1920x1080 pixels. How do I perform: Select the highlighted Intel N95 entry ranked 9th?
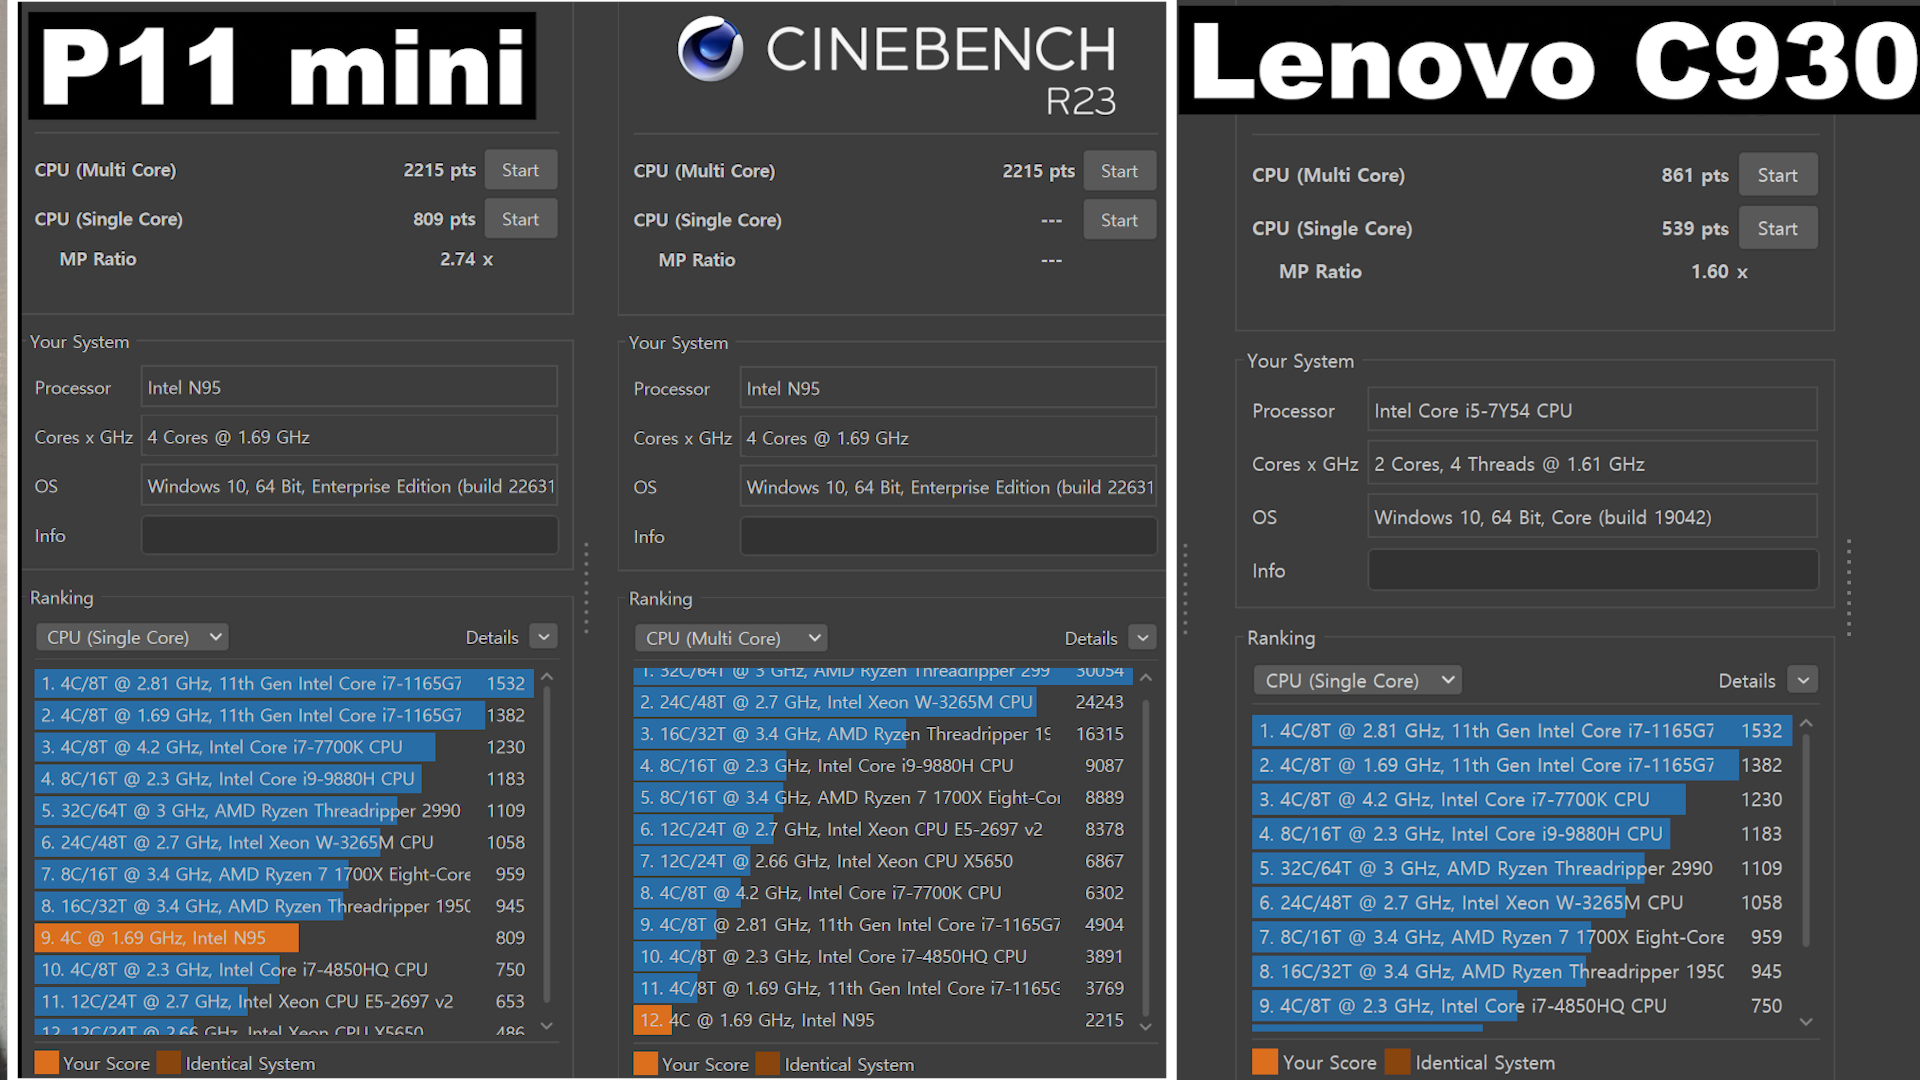pos(166,938)
